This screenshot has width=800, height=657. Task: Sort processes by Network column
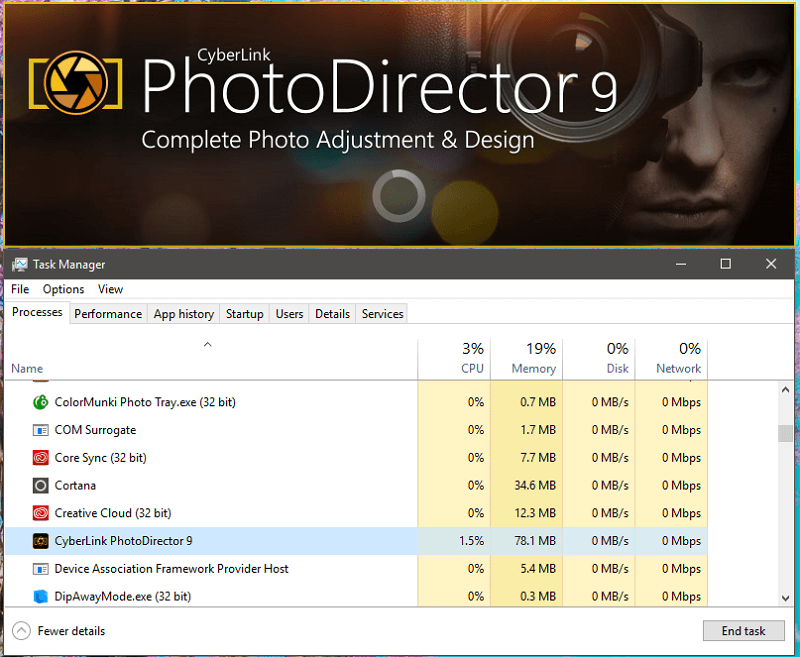click(671, 360)
